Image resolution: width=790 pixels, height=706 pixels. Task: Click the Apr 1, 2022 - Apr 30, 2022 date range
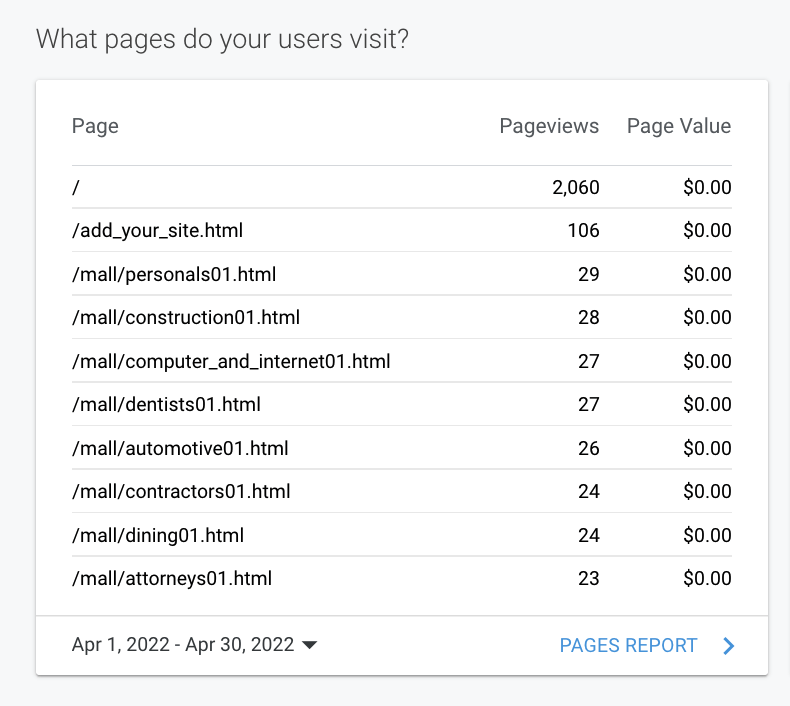[183, 645]
